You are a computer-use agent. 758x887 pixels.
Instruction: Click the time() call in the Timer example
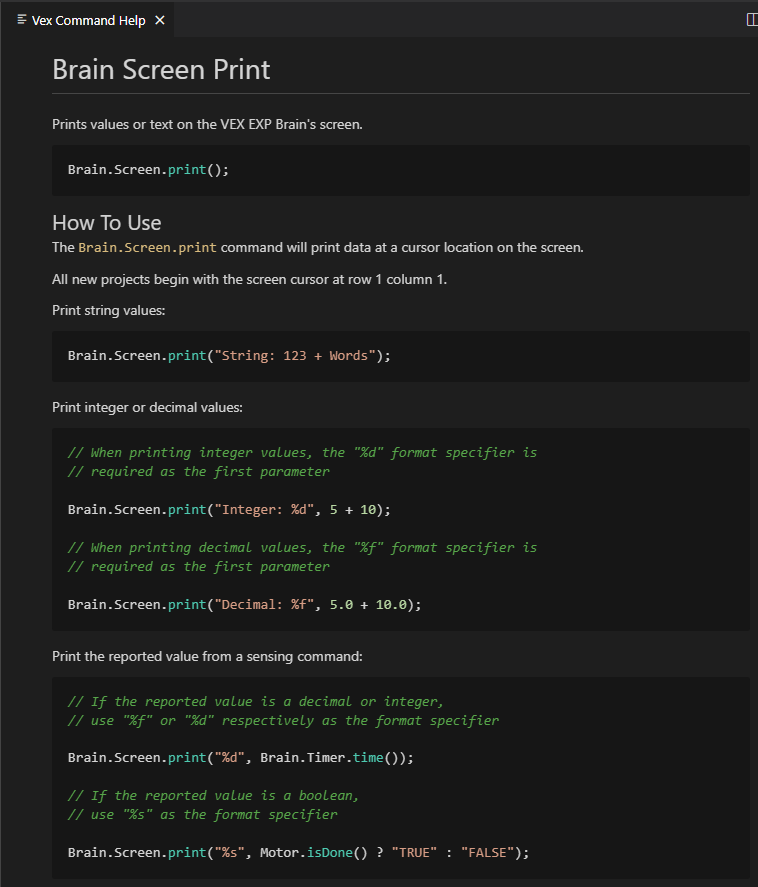[368, 757]
